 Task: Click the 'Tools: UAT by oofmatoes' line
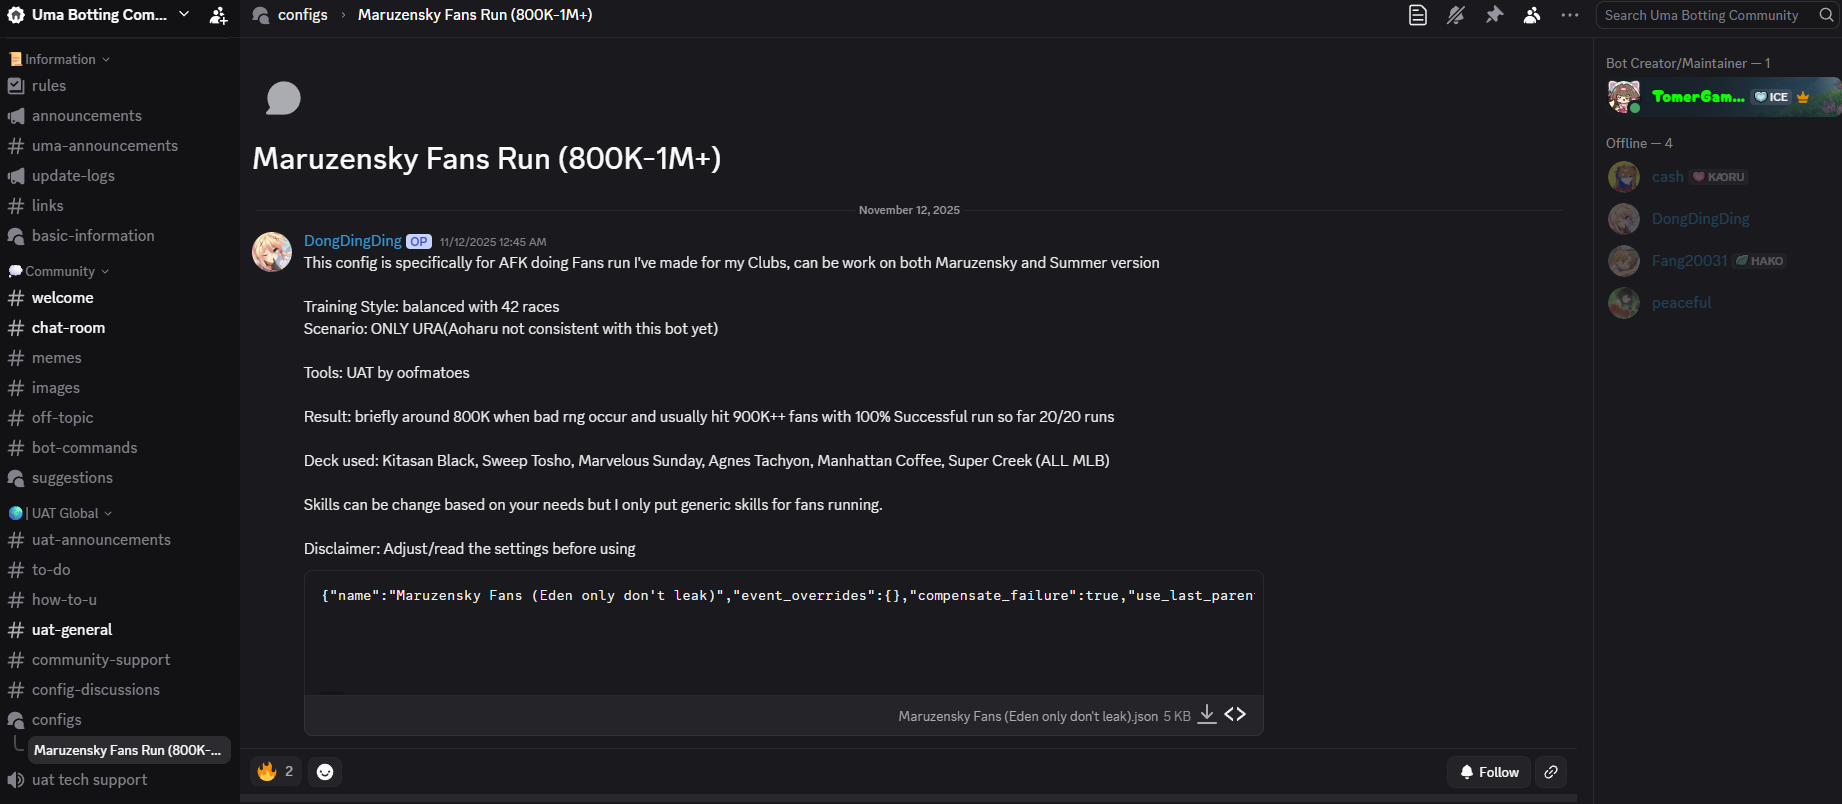(x=387, y=373)
